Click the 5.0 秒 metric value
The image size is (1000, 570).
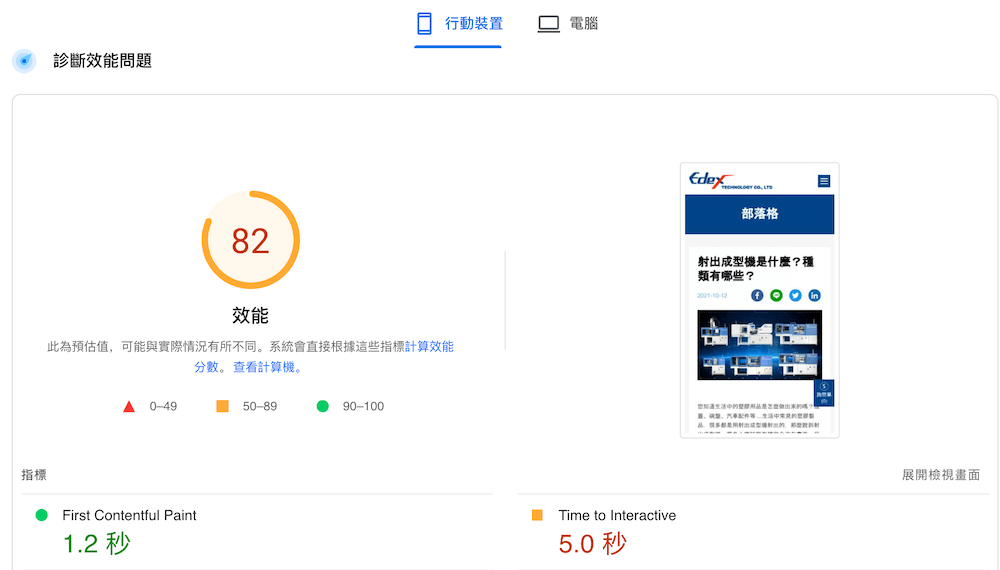click(x=592, y=544)
